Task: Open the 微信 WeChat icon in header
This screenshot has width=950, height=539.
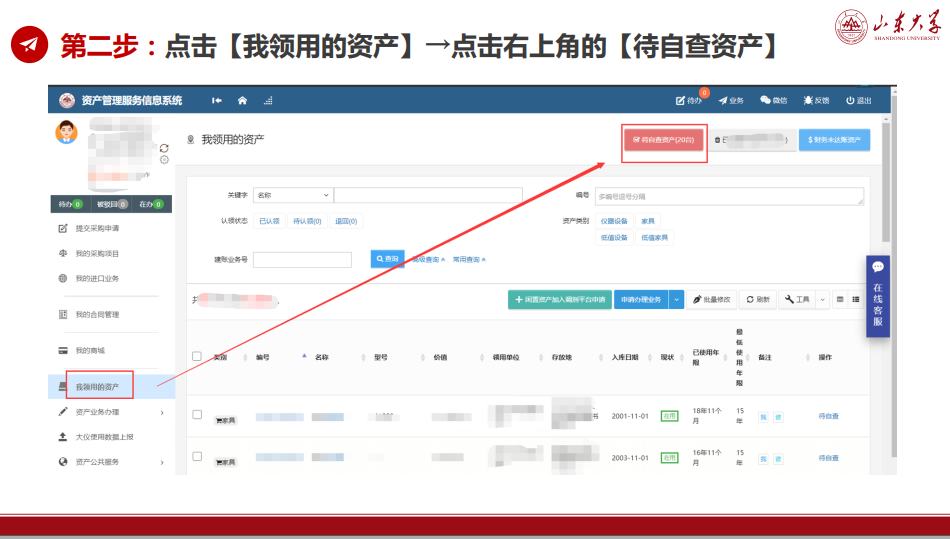Action: (766, 100)
